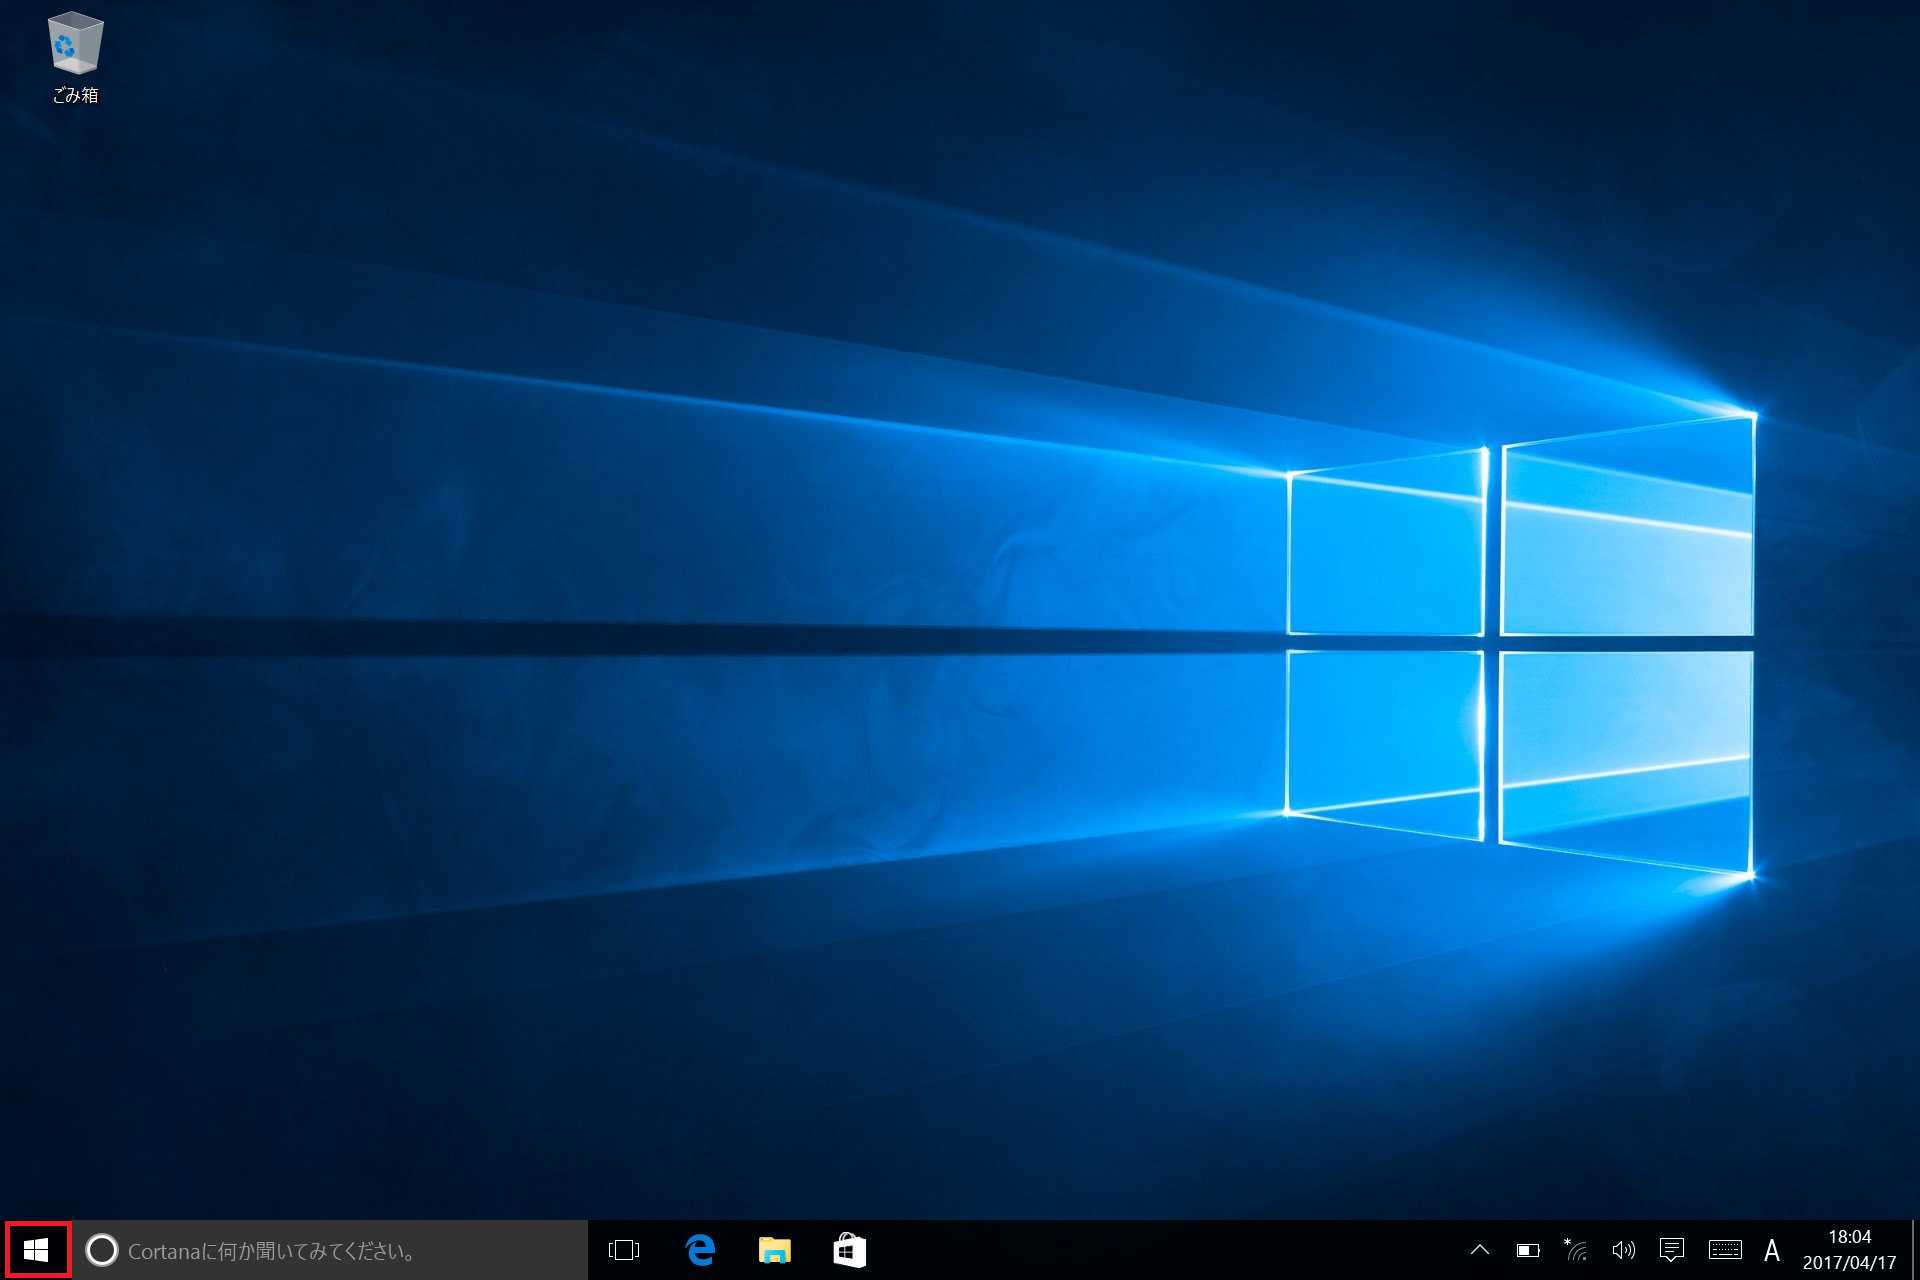
Task: Open the Start menu Windows button
Action: (x=37, y=1250)
